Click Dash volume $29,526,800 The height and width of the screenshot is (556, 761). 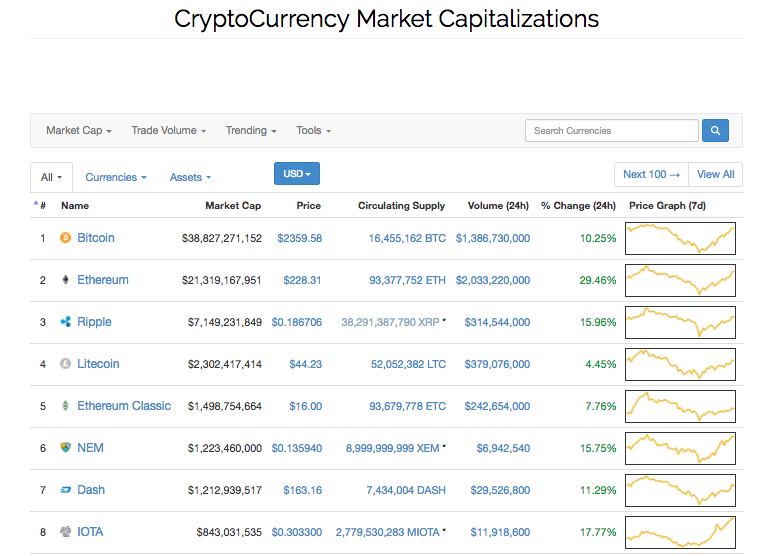[500, 490]
